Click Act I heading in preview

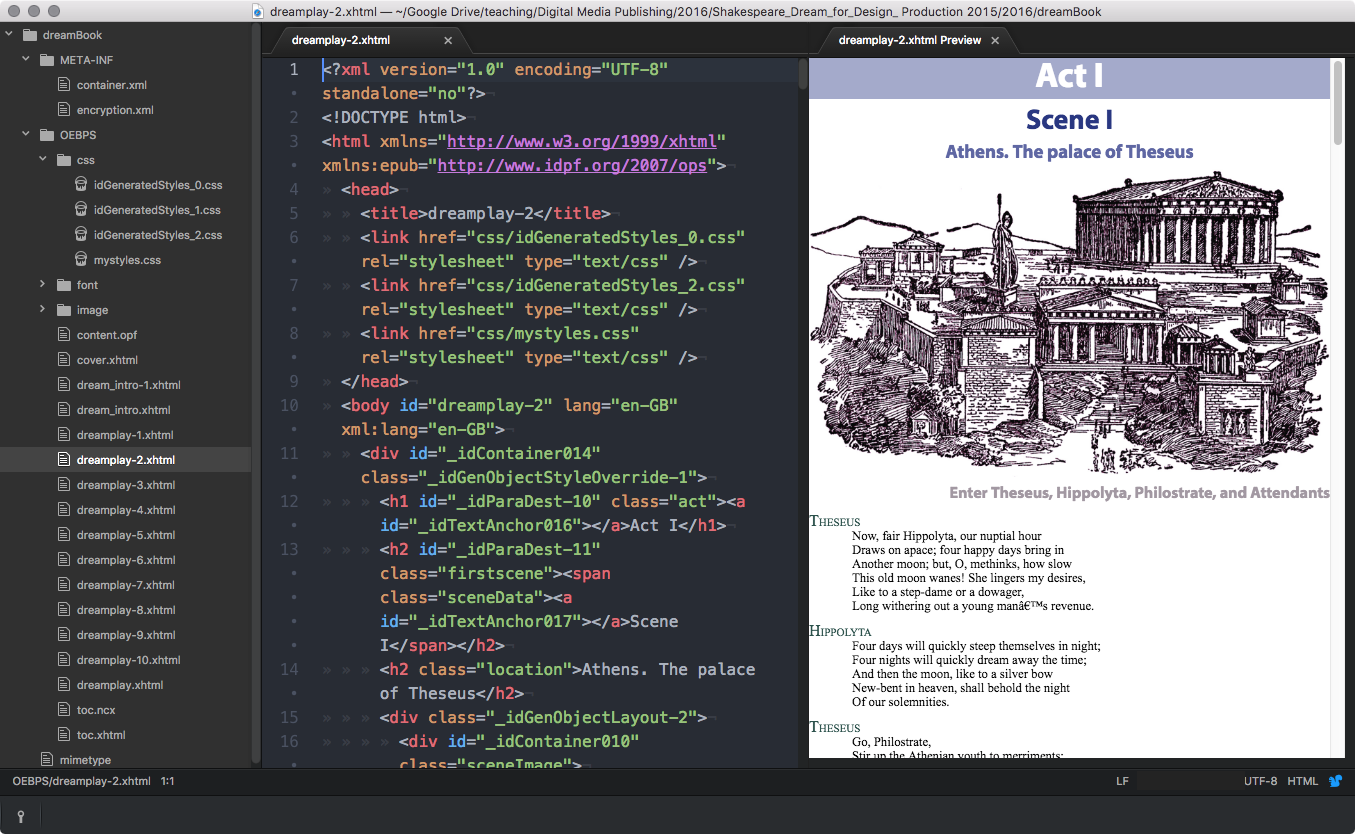pyautogui.click(x=1069, y=76)
